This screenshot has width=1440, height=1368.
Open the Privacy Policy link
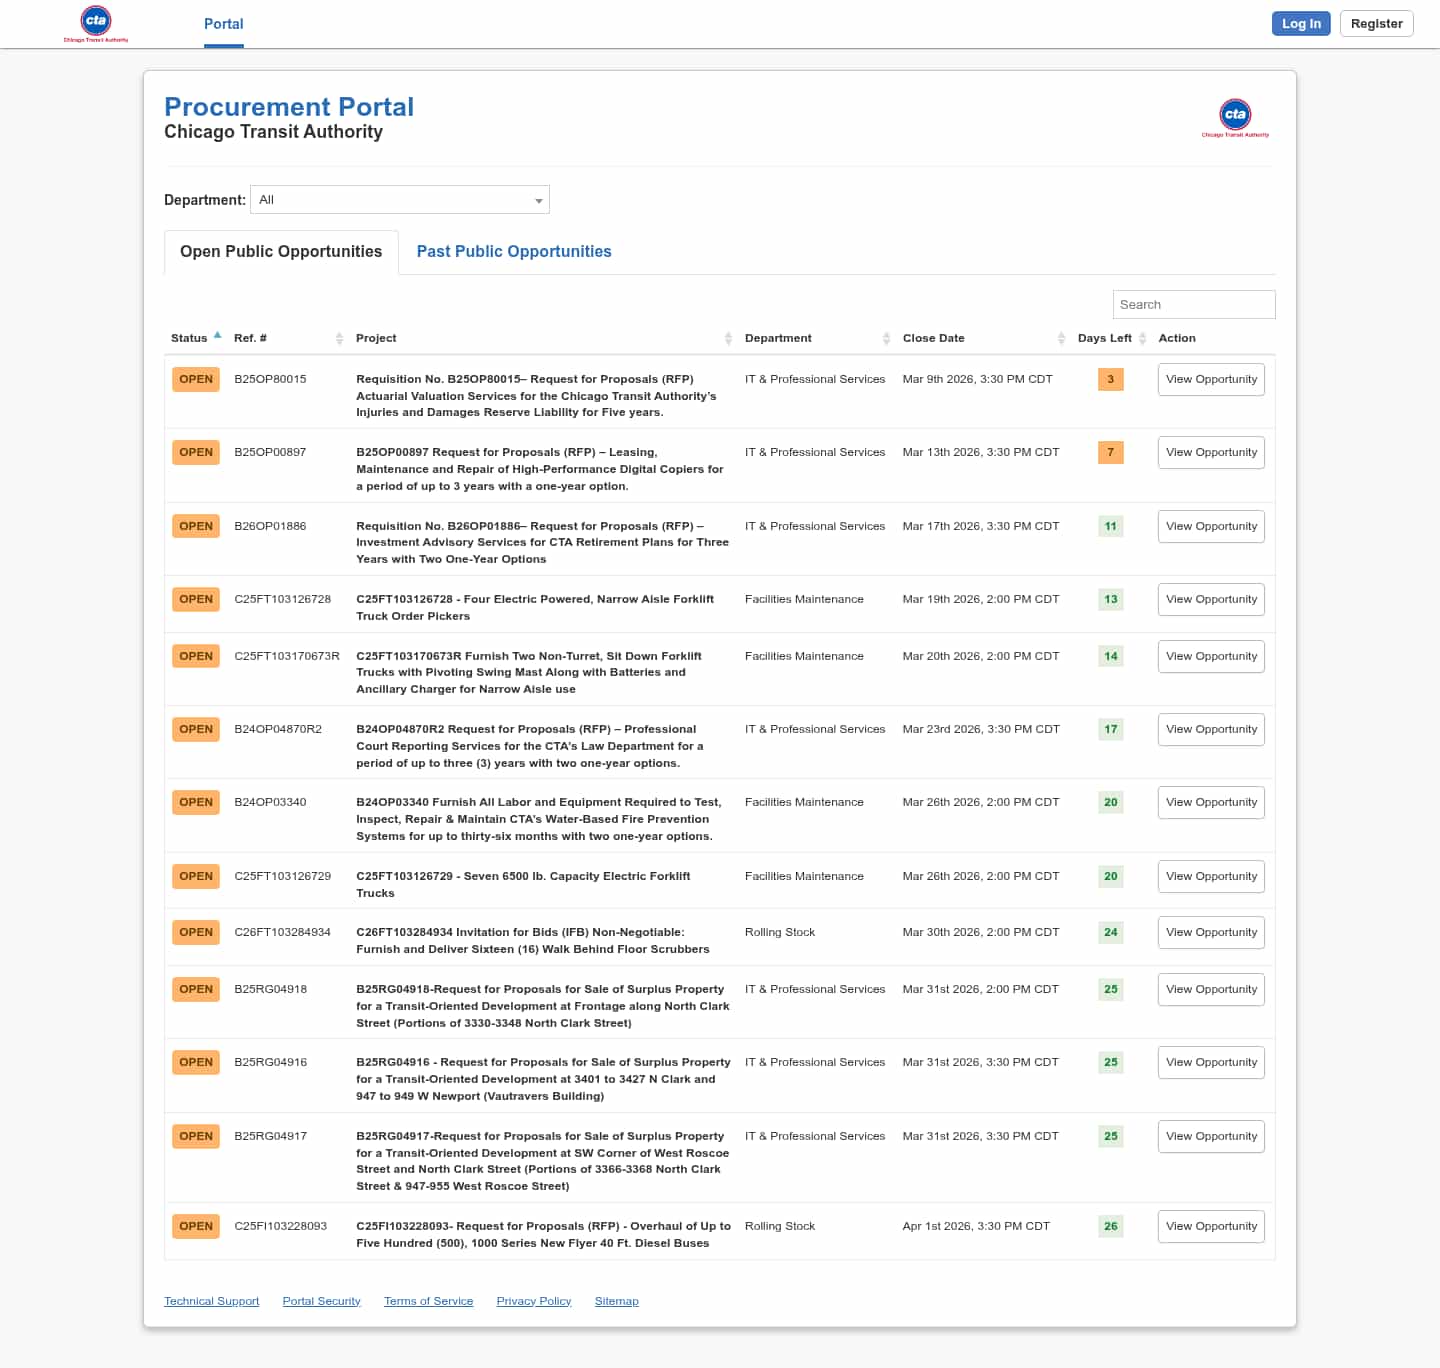534,1301
